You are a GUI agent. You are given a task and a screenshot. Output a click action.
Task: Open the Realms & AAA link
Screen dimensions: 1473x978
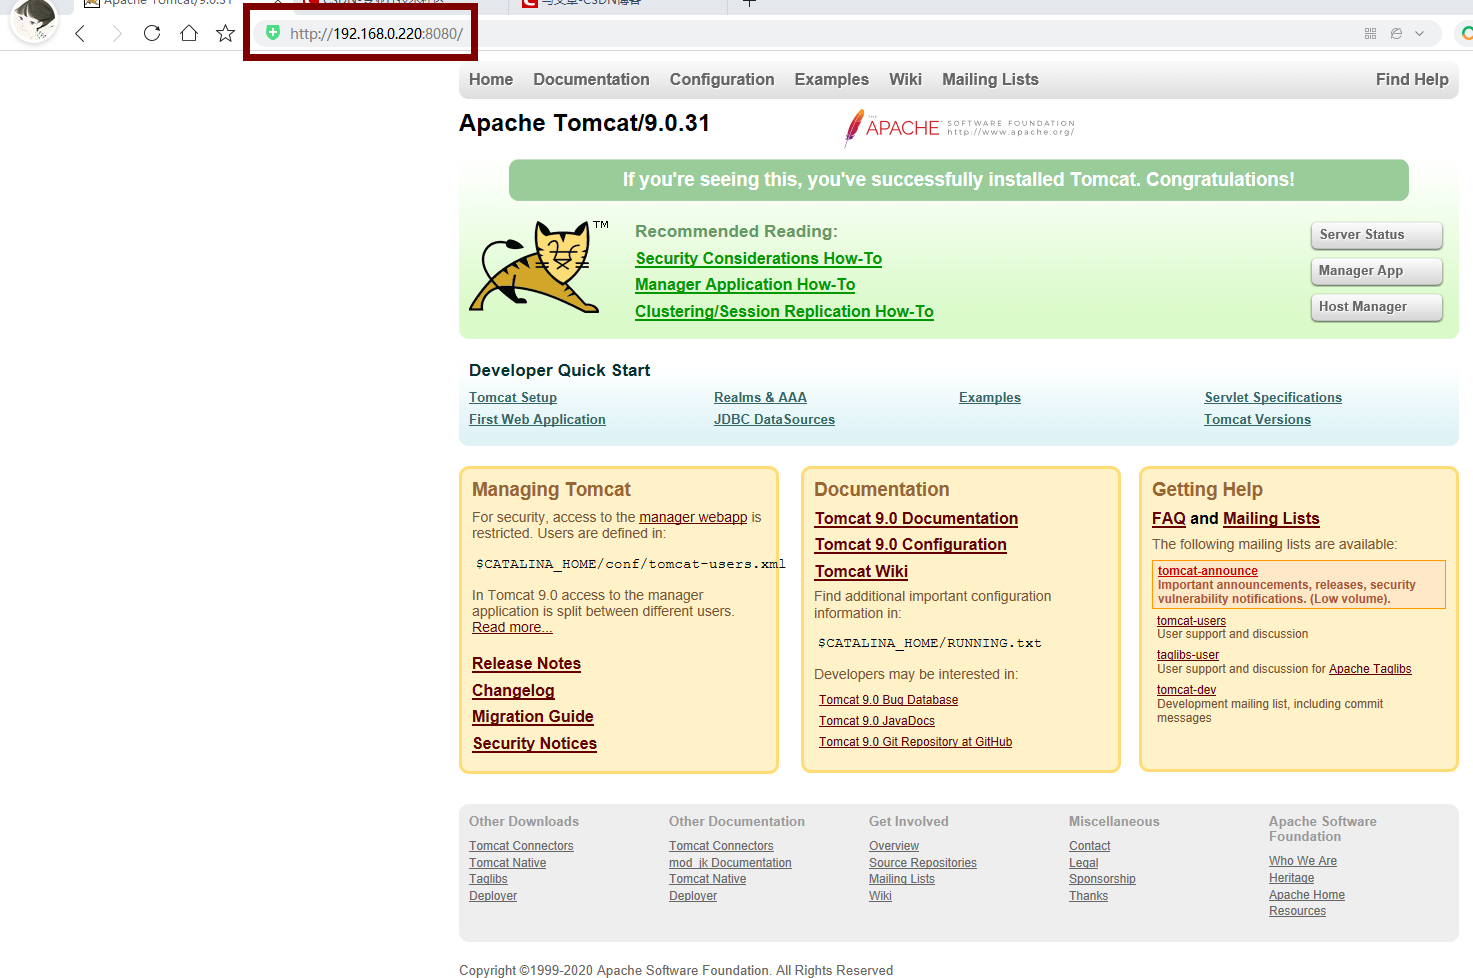point(760,397)
